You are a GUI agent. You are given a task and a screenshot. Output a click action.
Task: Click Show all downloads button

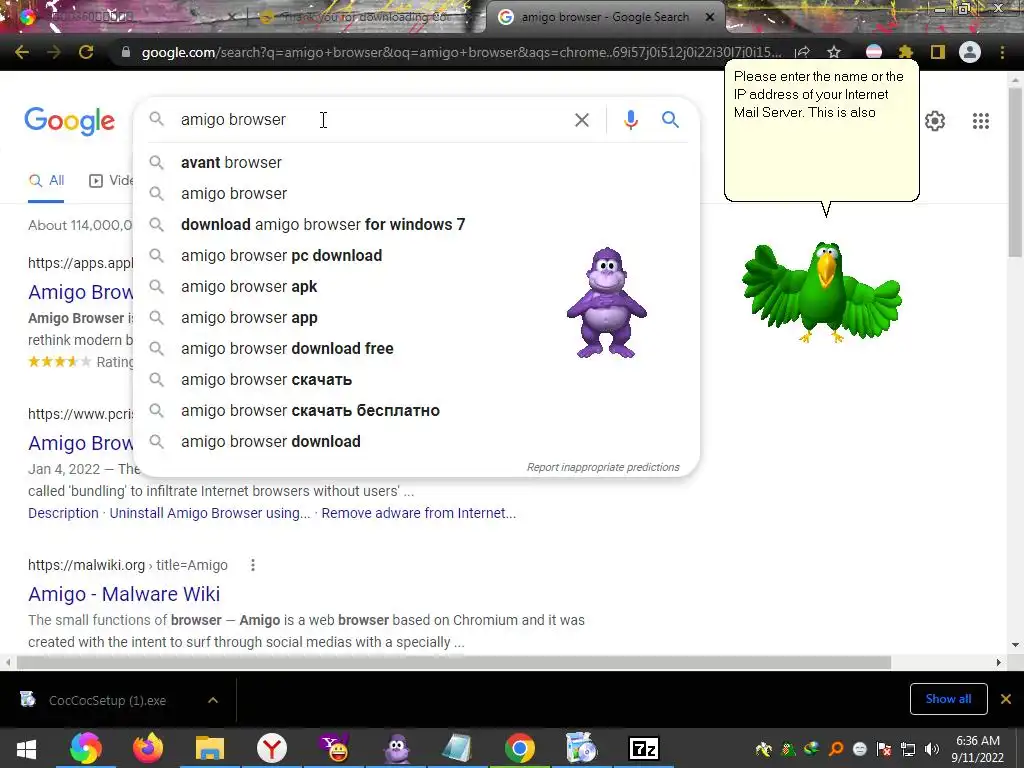coord(948,699)
